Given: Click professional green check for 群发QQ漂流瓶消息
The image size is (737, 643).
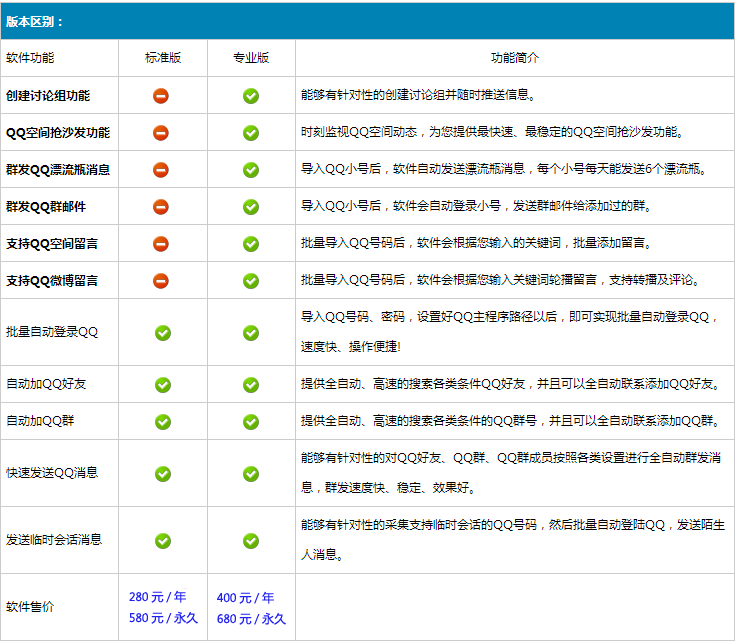Looking at the screenshot, I should point(251,170).
